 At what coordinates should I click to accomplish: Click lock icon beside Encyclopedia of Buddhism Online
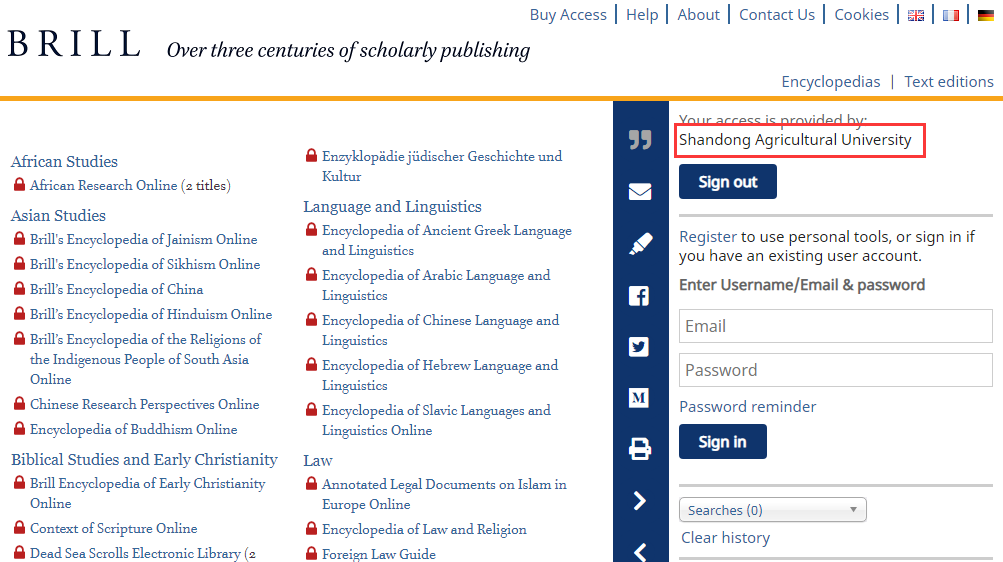coord(19,428)
